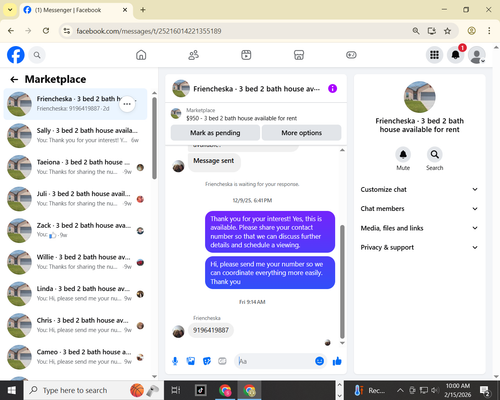Bookmark this page star icon

pos(447,31)
